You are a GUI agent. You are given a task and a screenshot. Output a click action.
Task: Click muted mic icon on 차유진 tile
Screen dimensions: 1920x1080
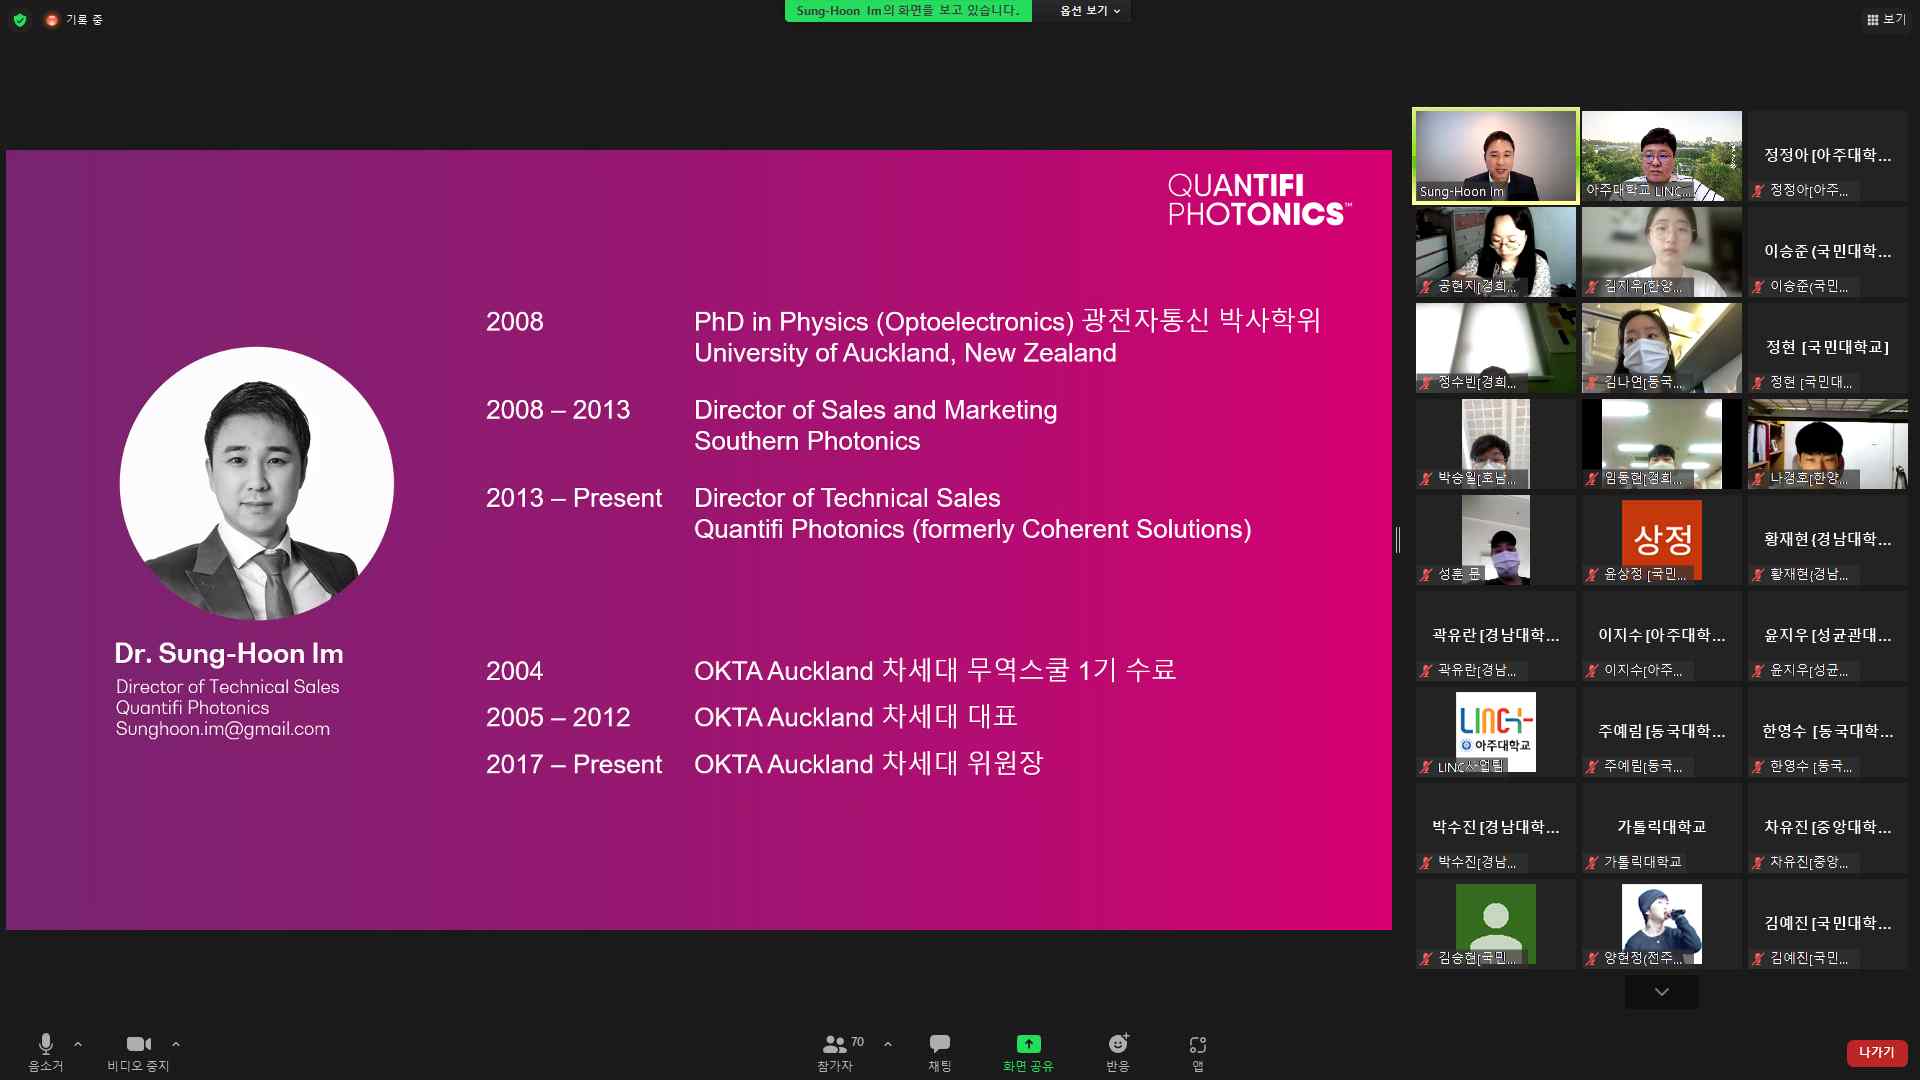1758,863
